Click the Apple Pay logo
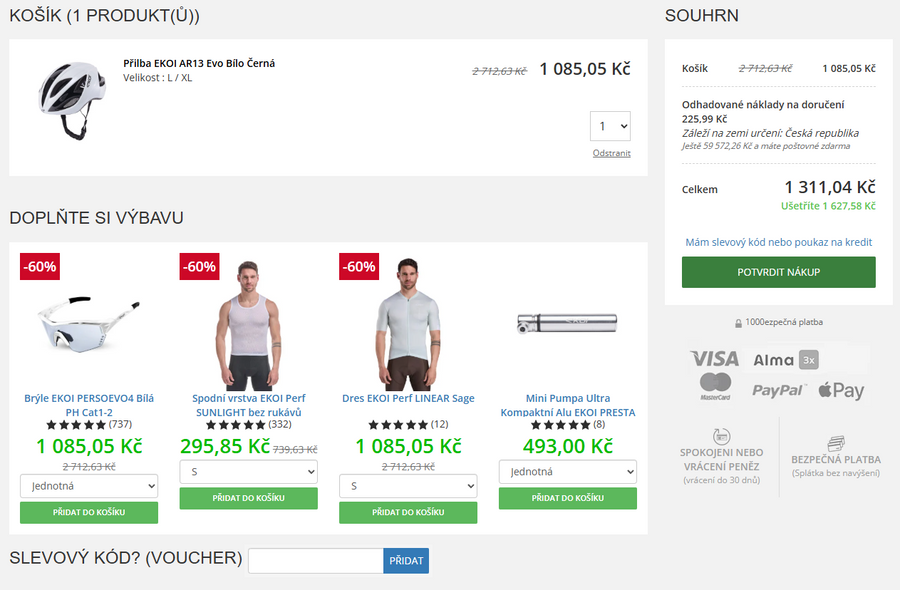The width and height of the screenshot is (900, 590). 841,390
